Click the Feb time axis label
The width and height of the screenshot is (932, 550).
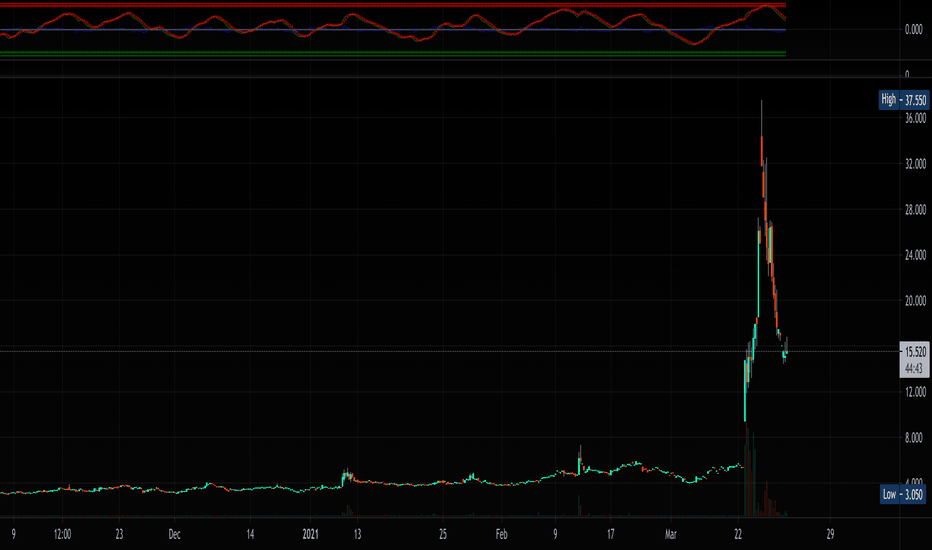coord(502,534)
